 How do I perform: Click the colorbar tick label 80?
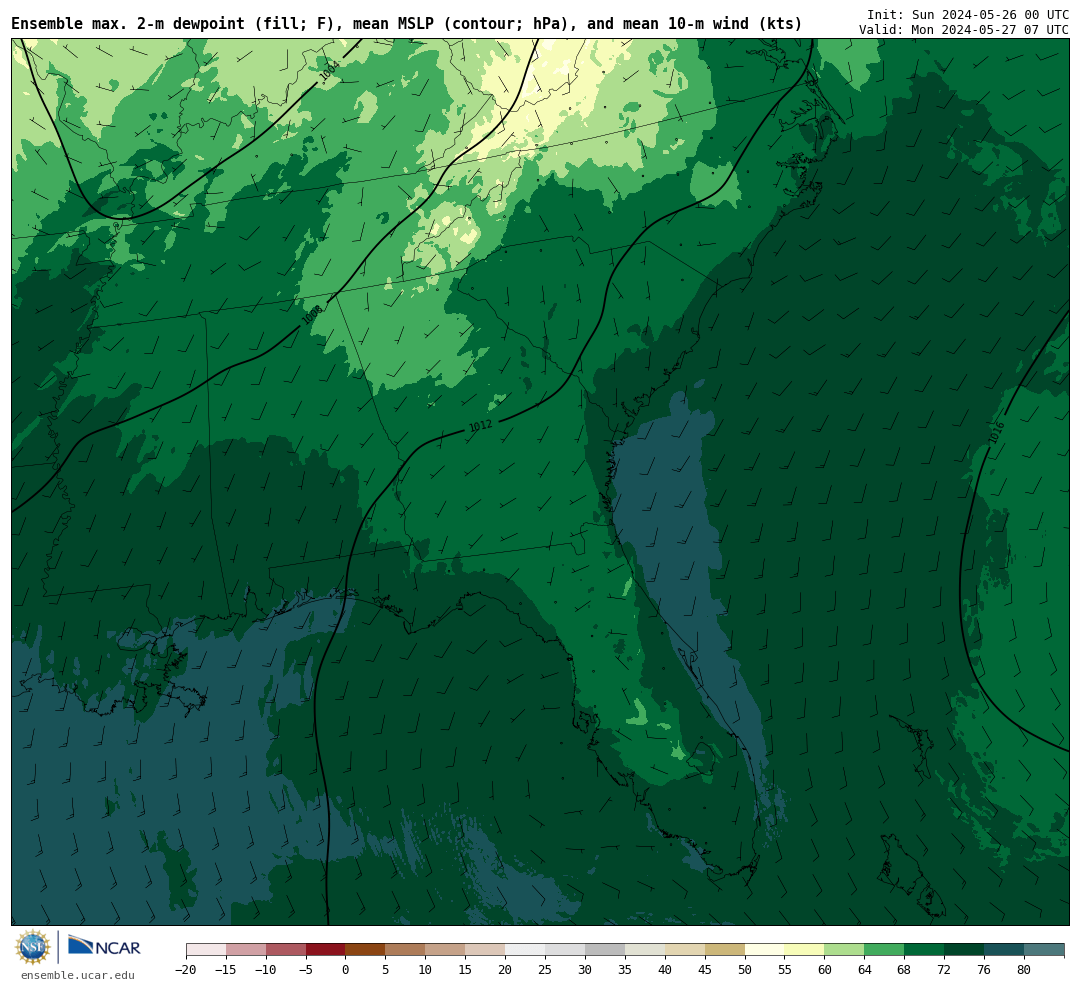[1024, 970]
